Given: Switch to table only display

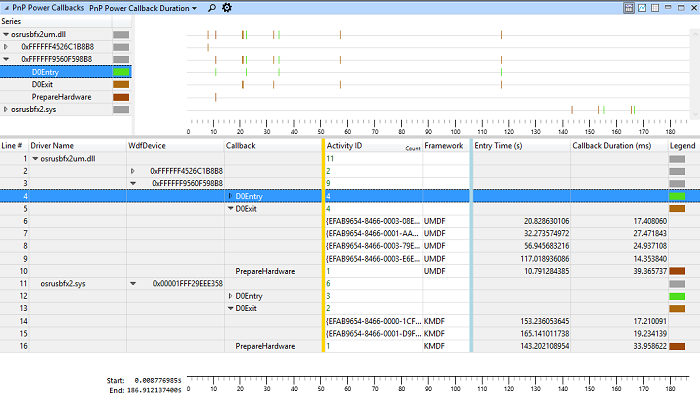Looking at the screenshot, I should (x=655, y=8).
